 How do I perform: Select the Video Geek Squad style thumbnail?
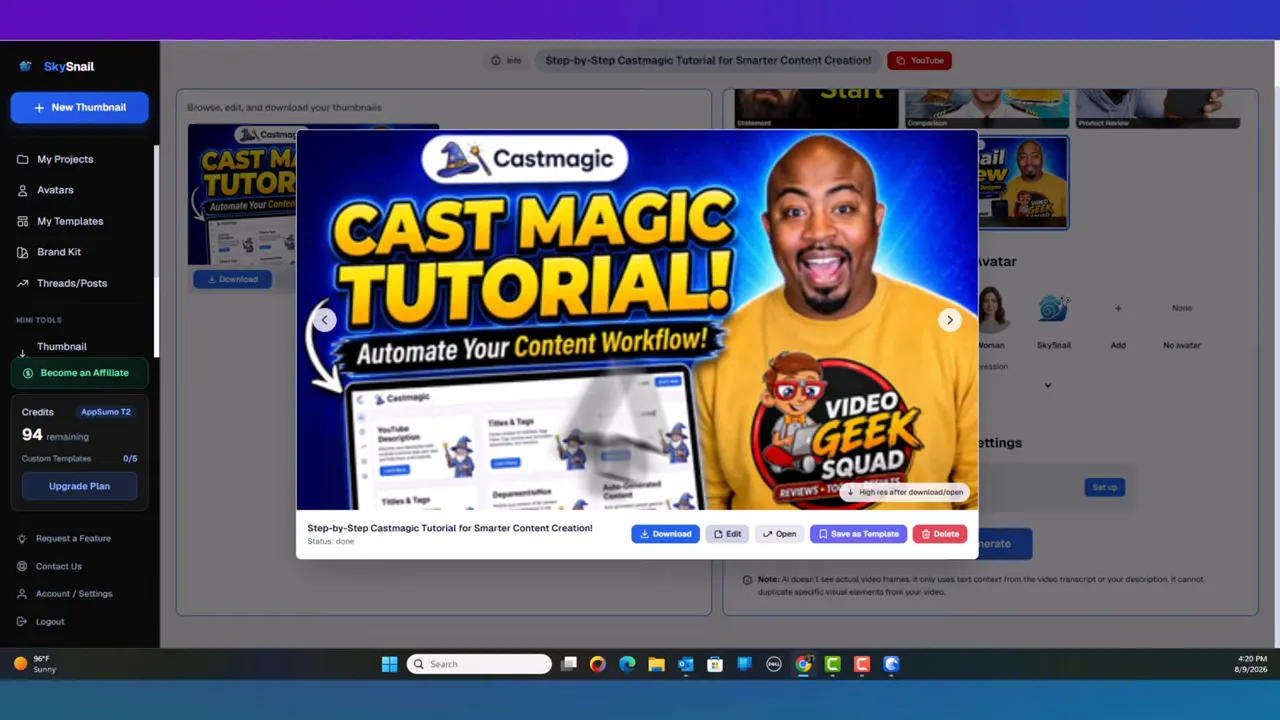1023,183
